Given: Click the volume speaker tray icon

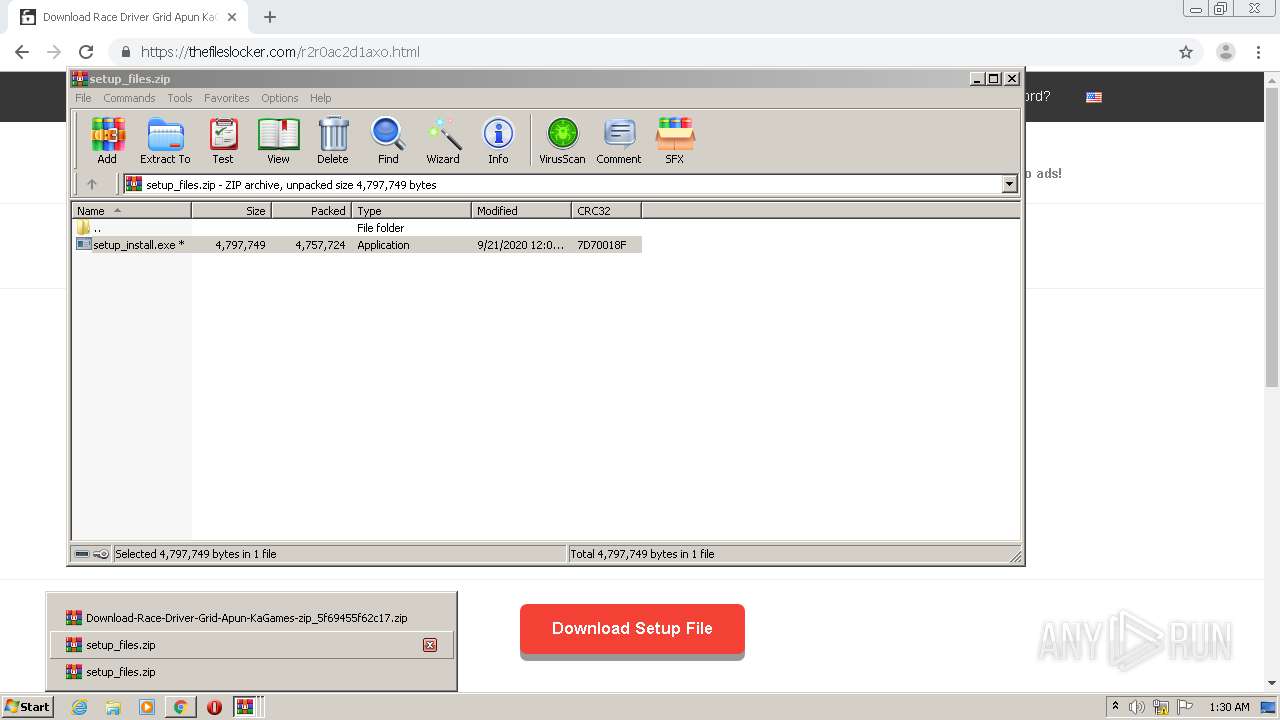Looking at the screenshot, I should 1137,707.
